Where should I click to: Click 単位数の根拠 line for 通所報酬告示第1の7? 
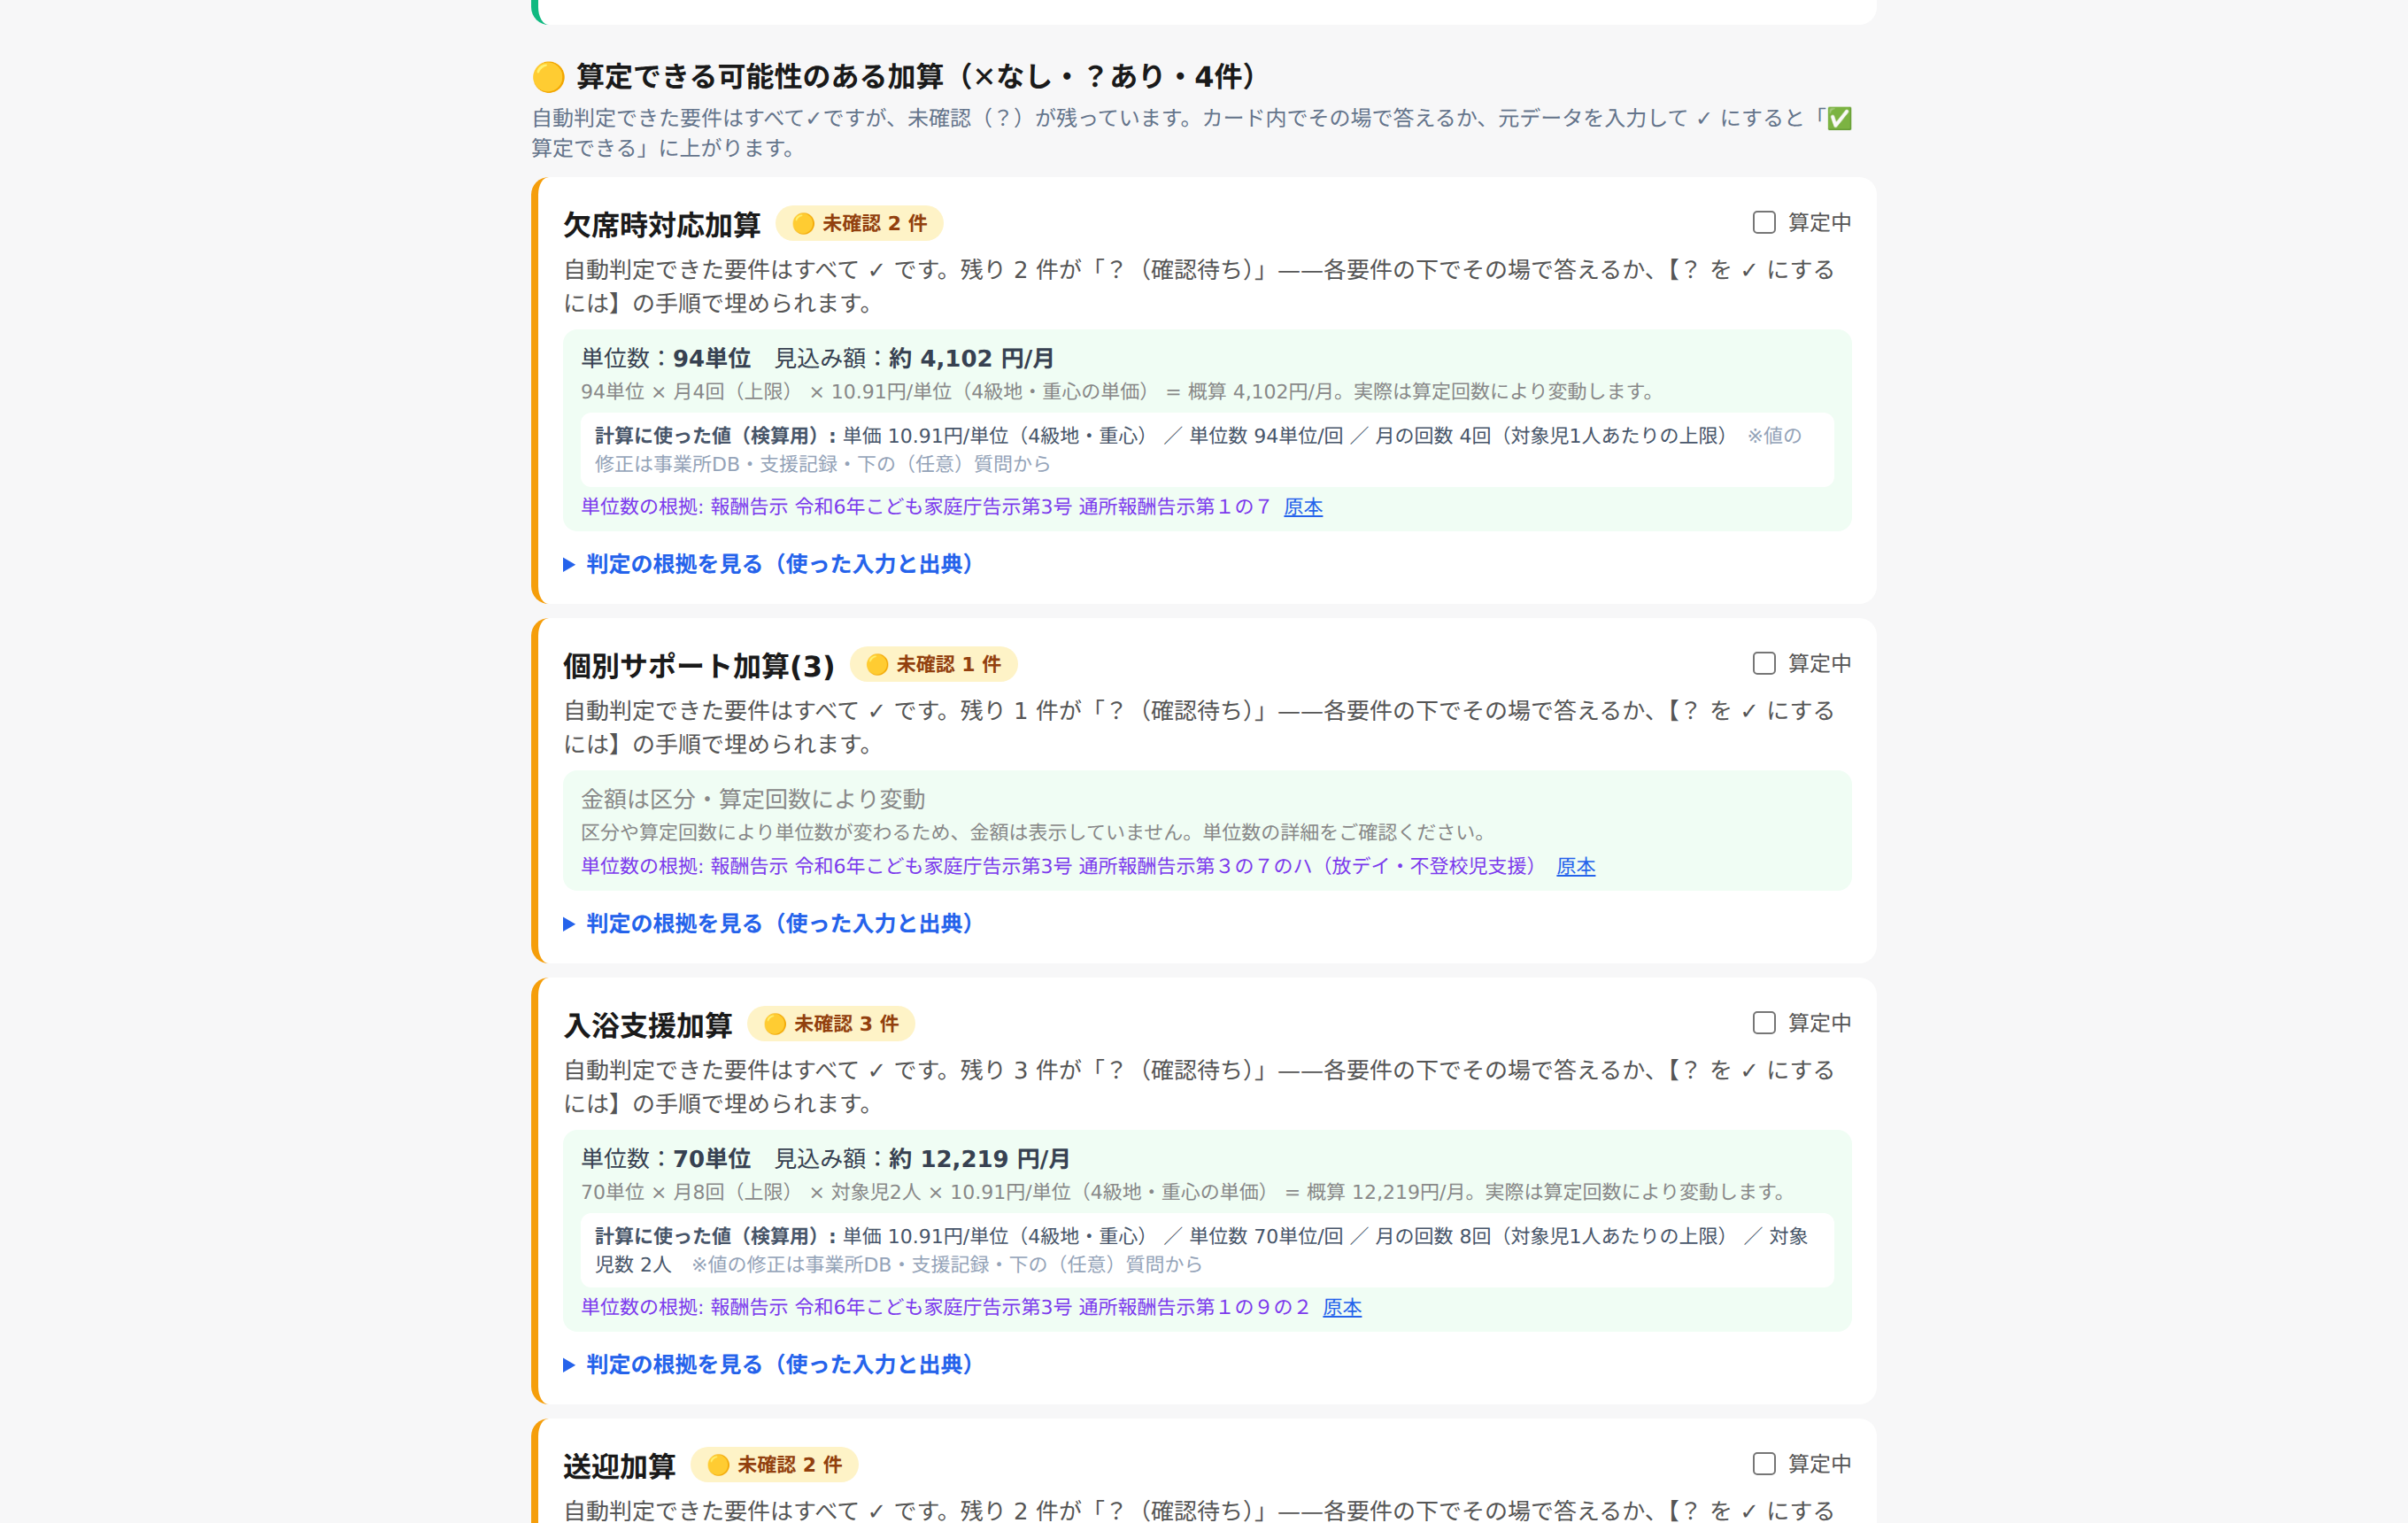pos(925,507)
